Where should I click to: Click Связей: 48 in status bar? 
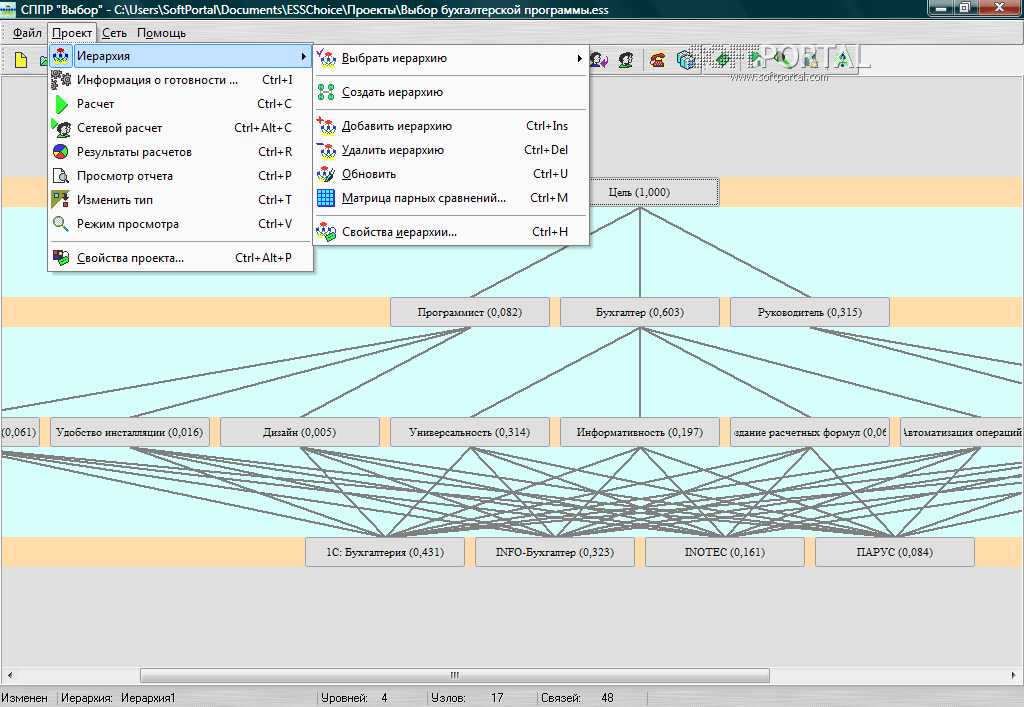577,698
